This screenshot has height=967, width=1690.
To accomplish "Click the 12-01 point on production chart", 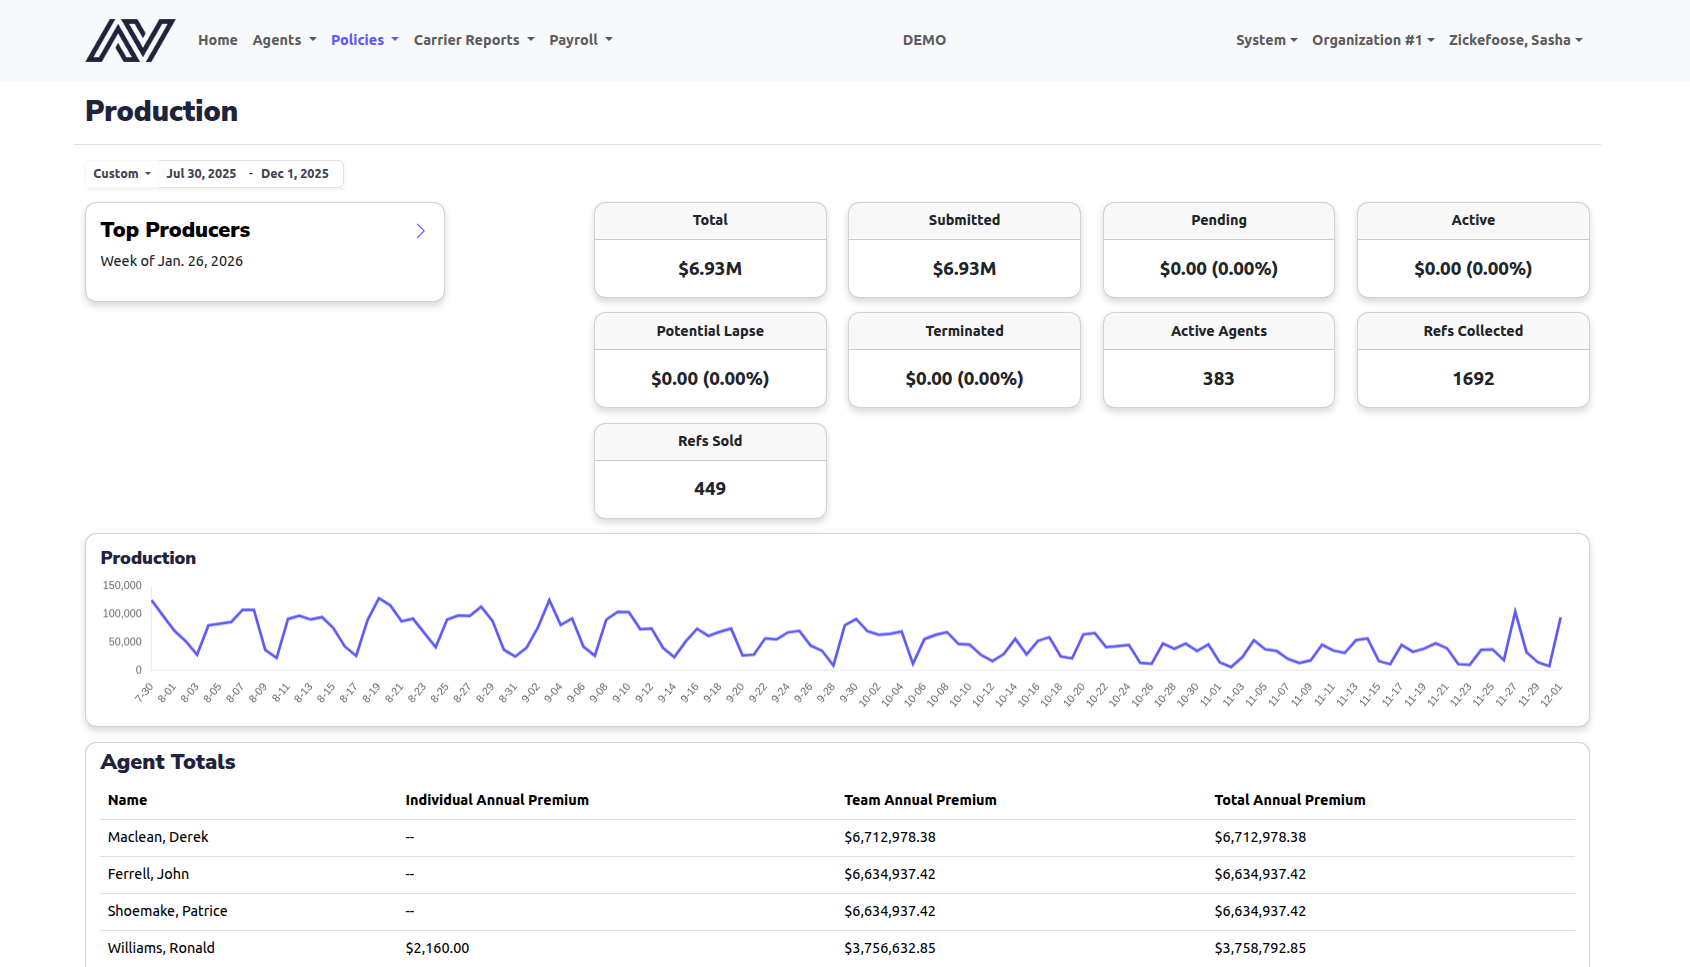I will 1561,618.
